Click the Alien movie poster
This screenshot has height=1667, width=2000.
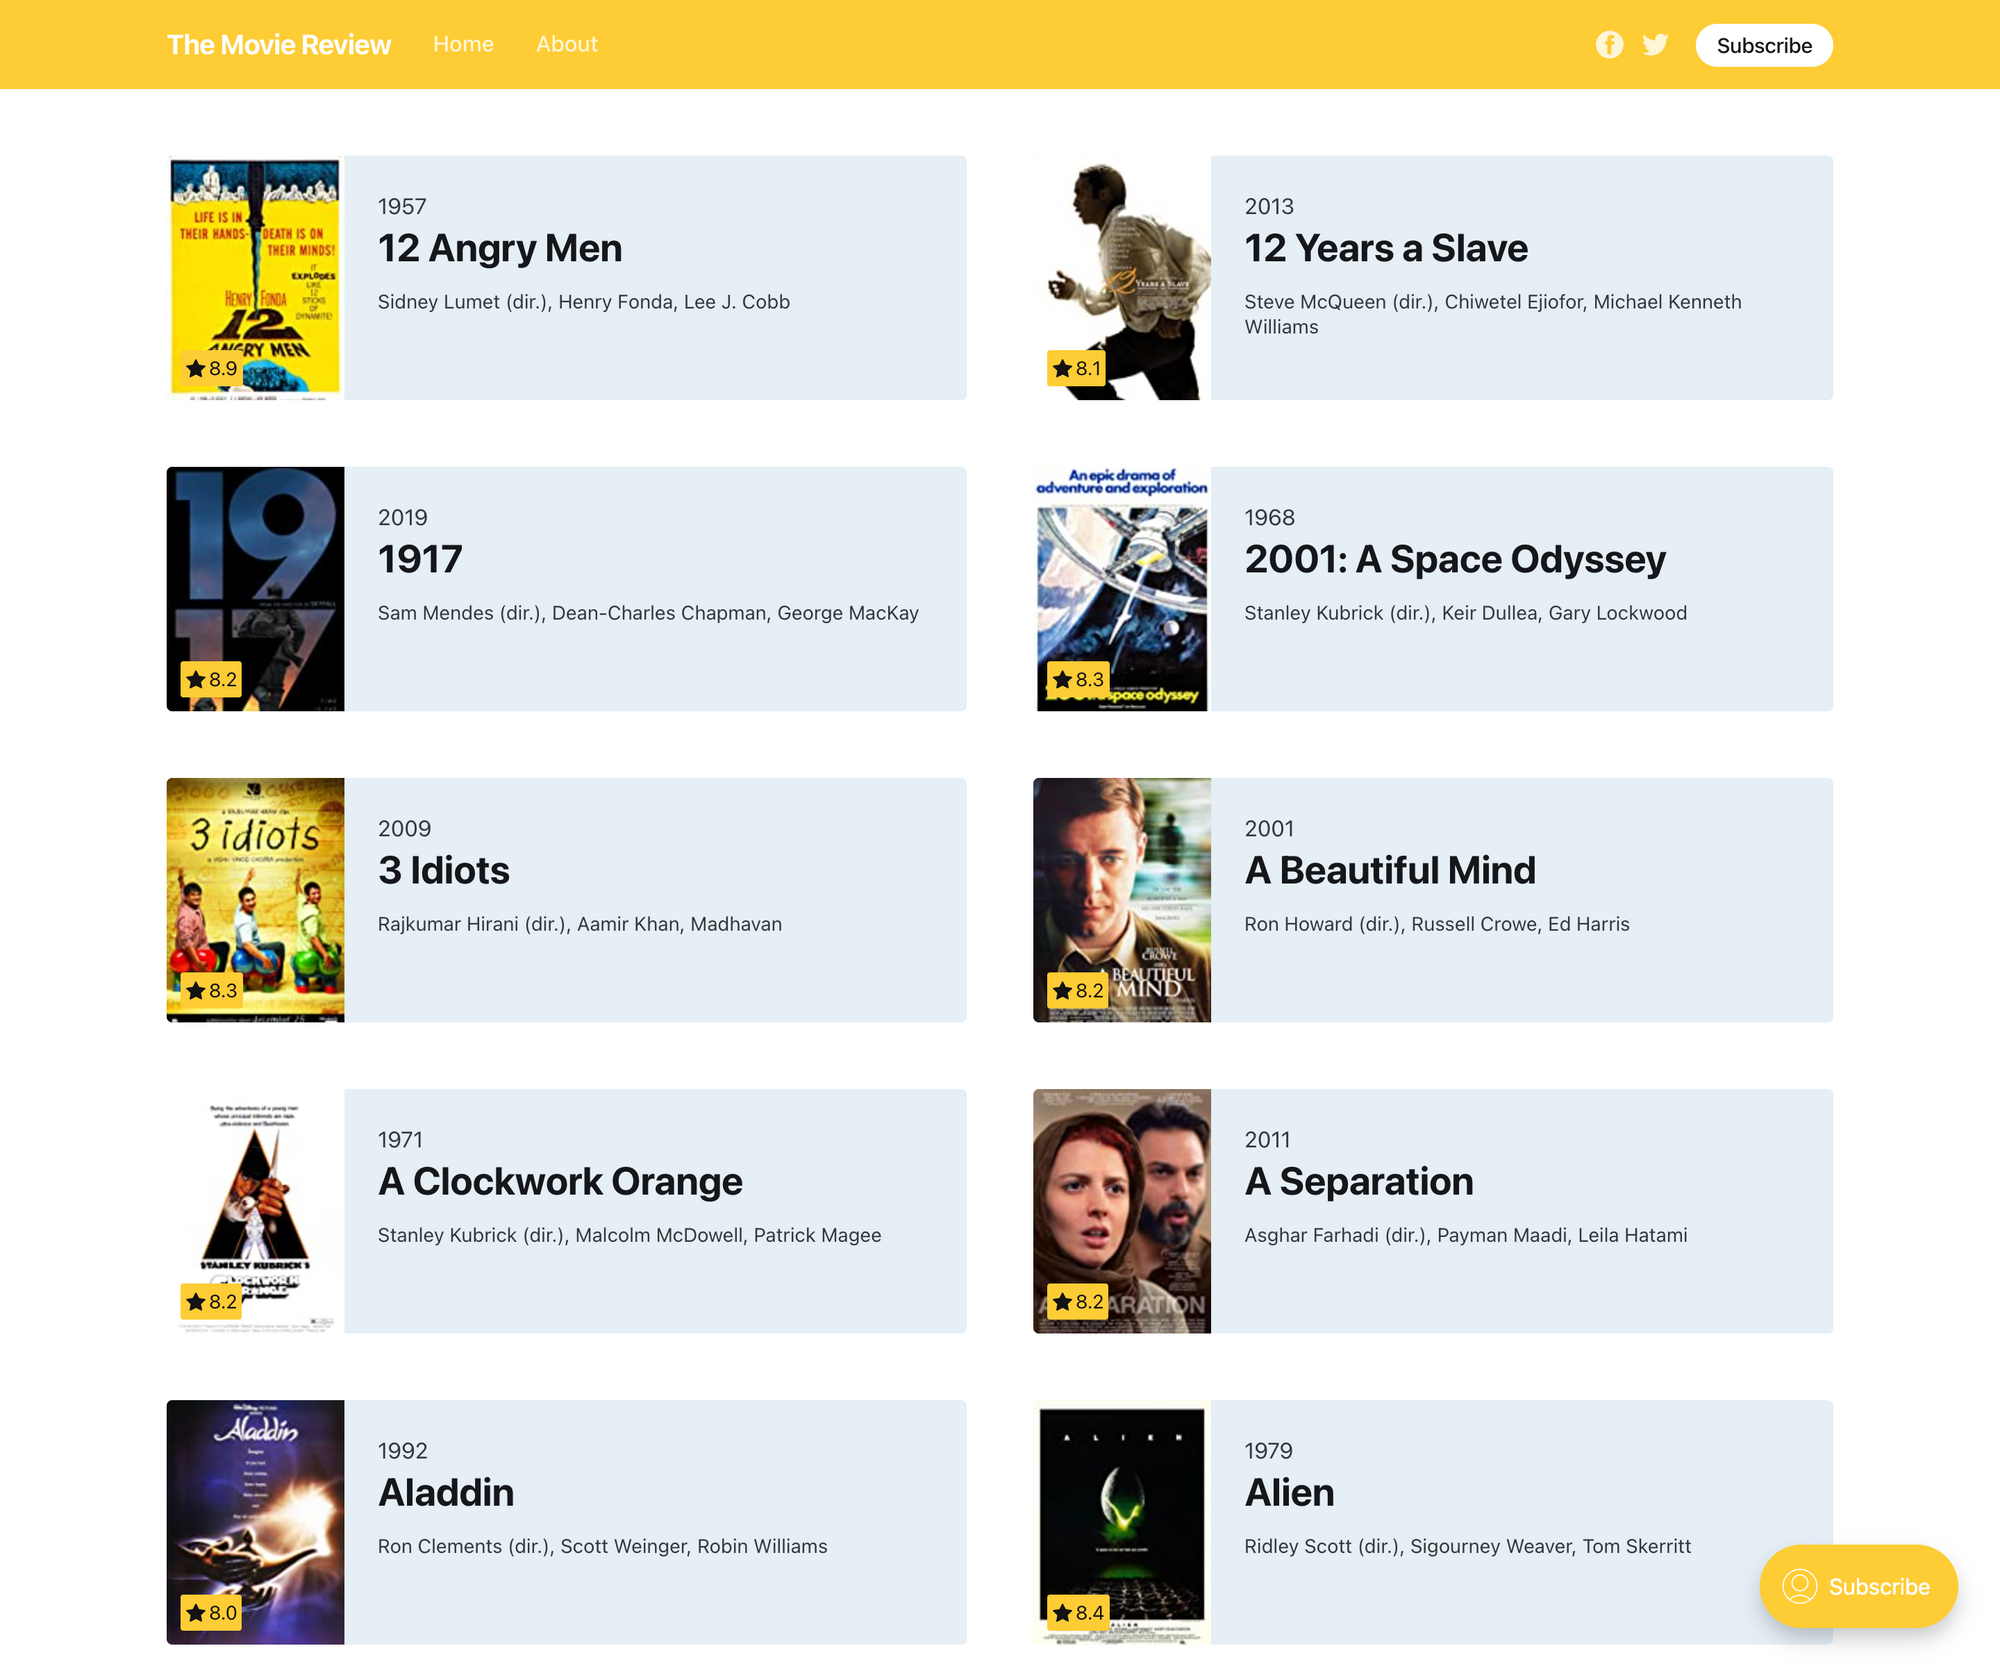coord(1122,1522)
